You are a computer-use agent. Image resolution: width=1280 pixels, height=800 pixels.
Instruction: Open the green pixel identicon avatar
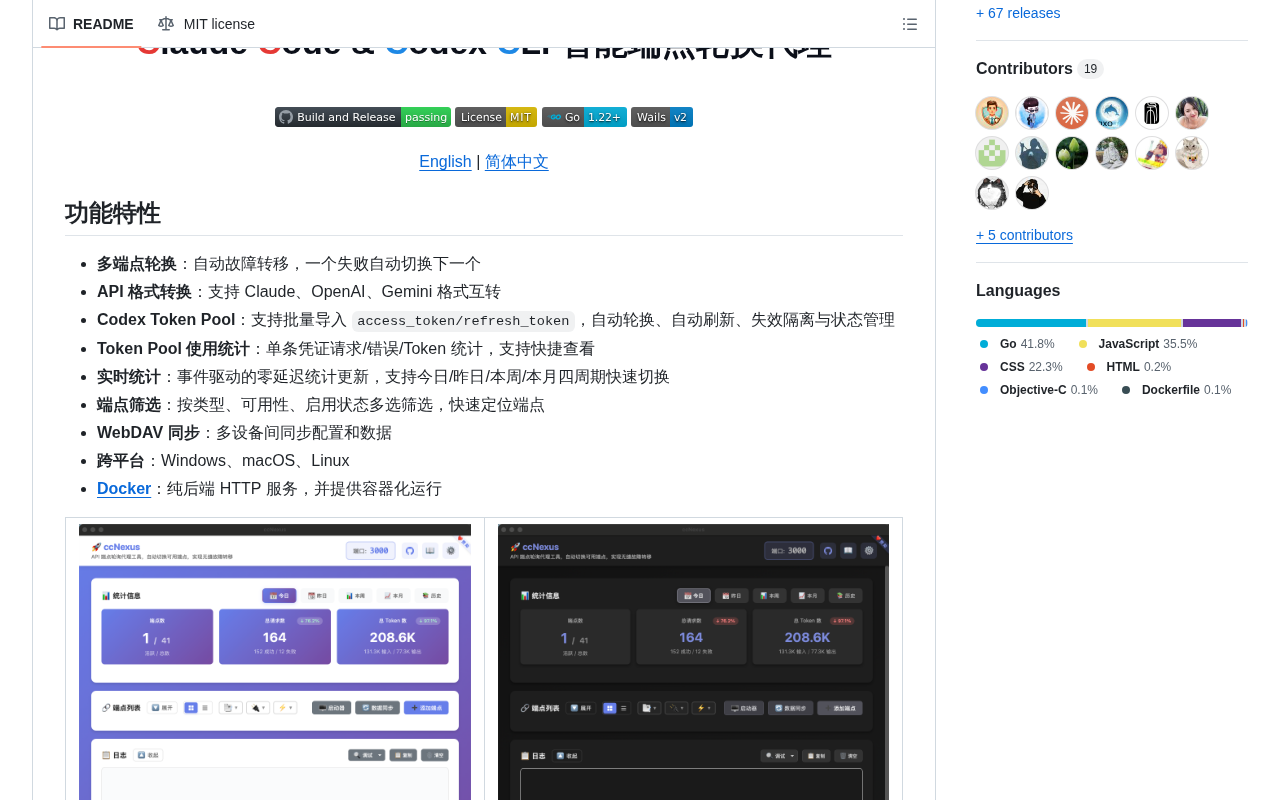point(992,153)
